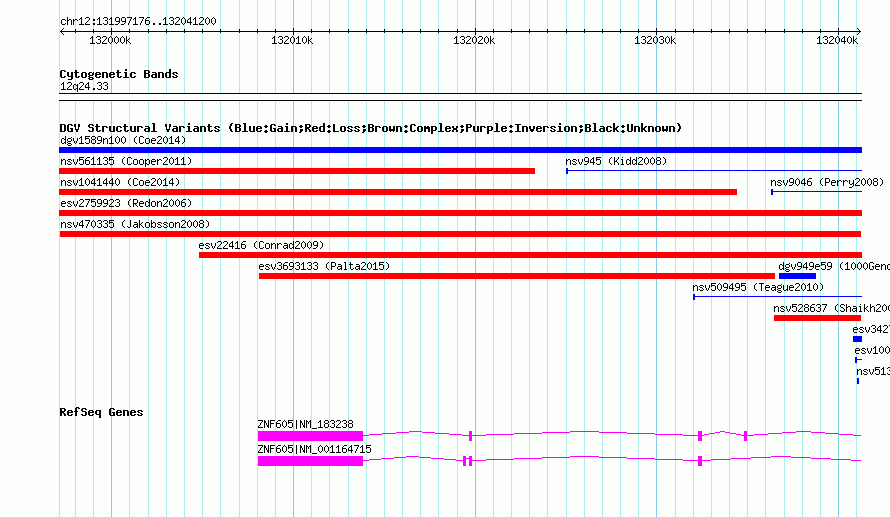Click the ZNF605|NM_001164715 large exon block
890x517 pixels.
pos(310,461)
